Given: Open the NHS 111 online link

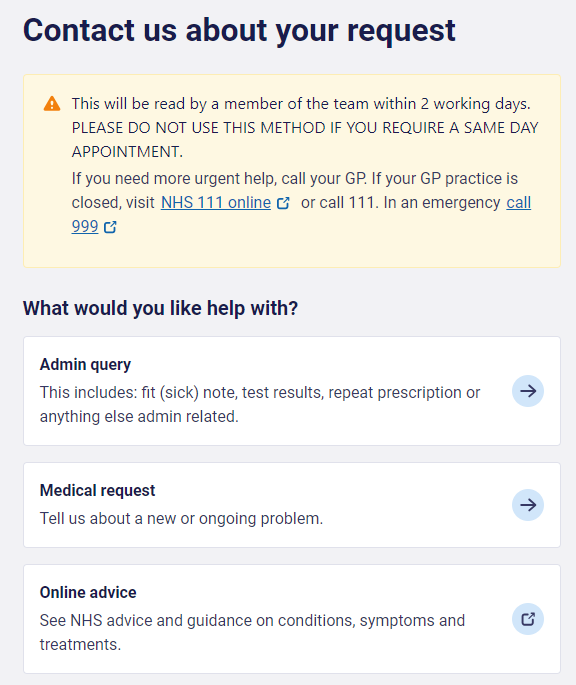Looking at the screenshot, I should pyautogui.click(x=216, y=203).
